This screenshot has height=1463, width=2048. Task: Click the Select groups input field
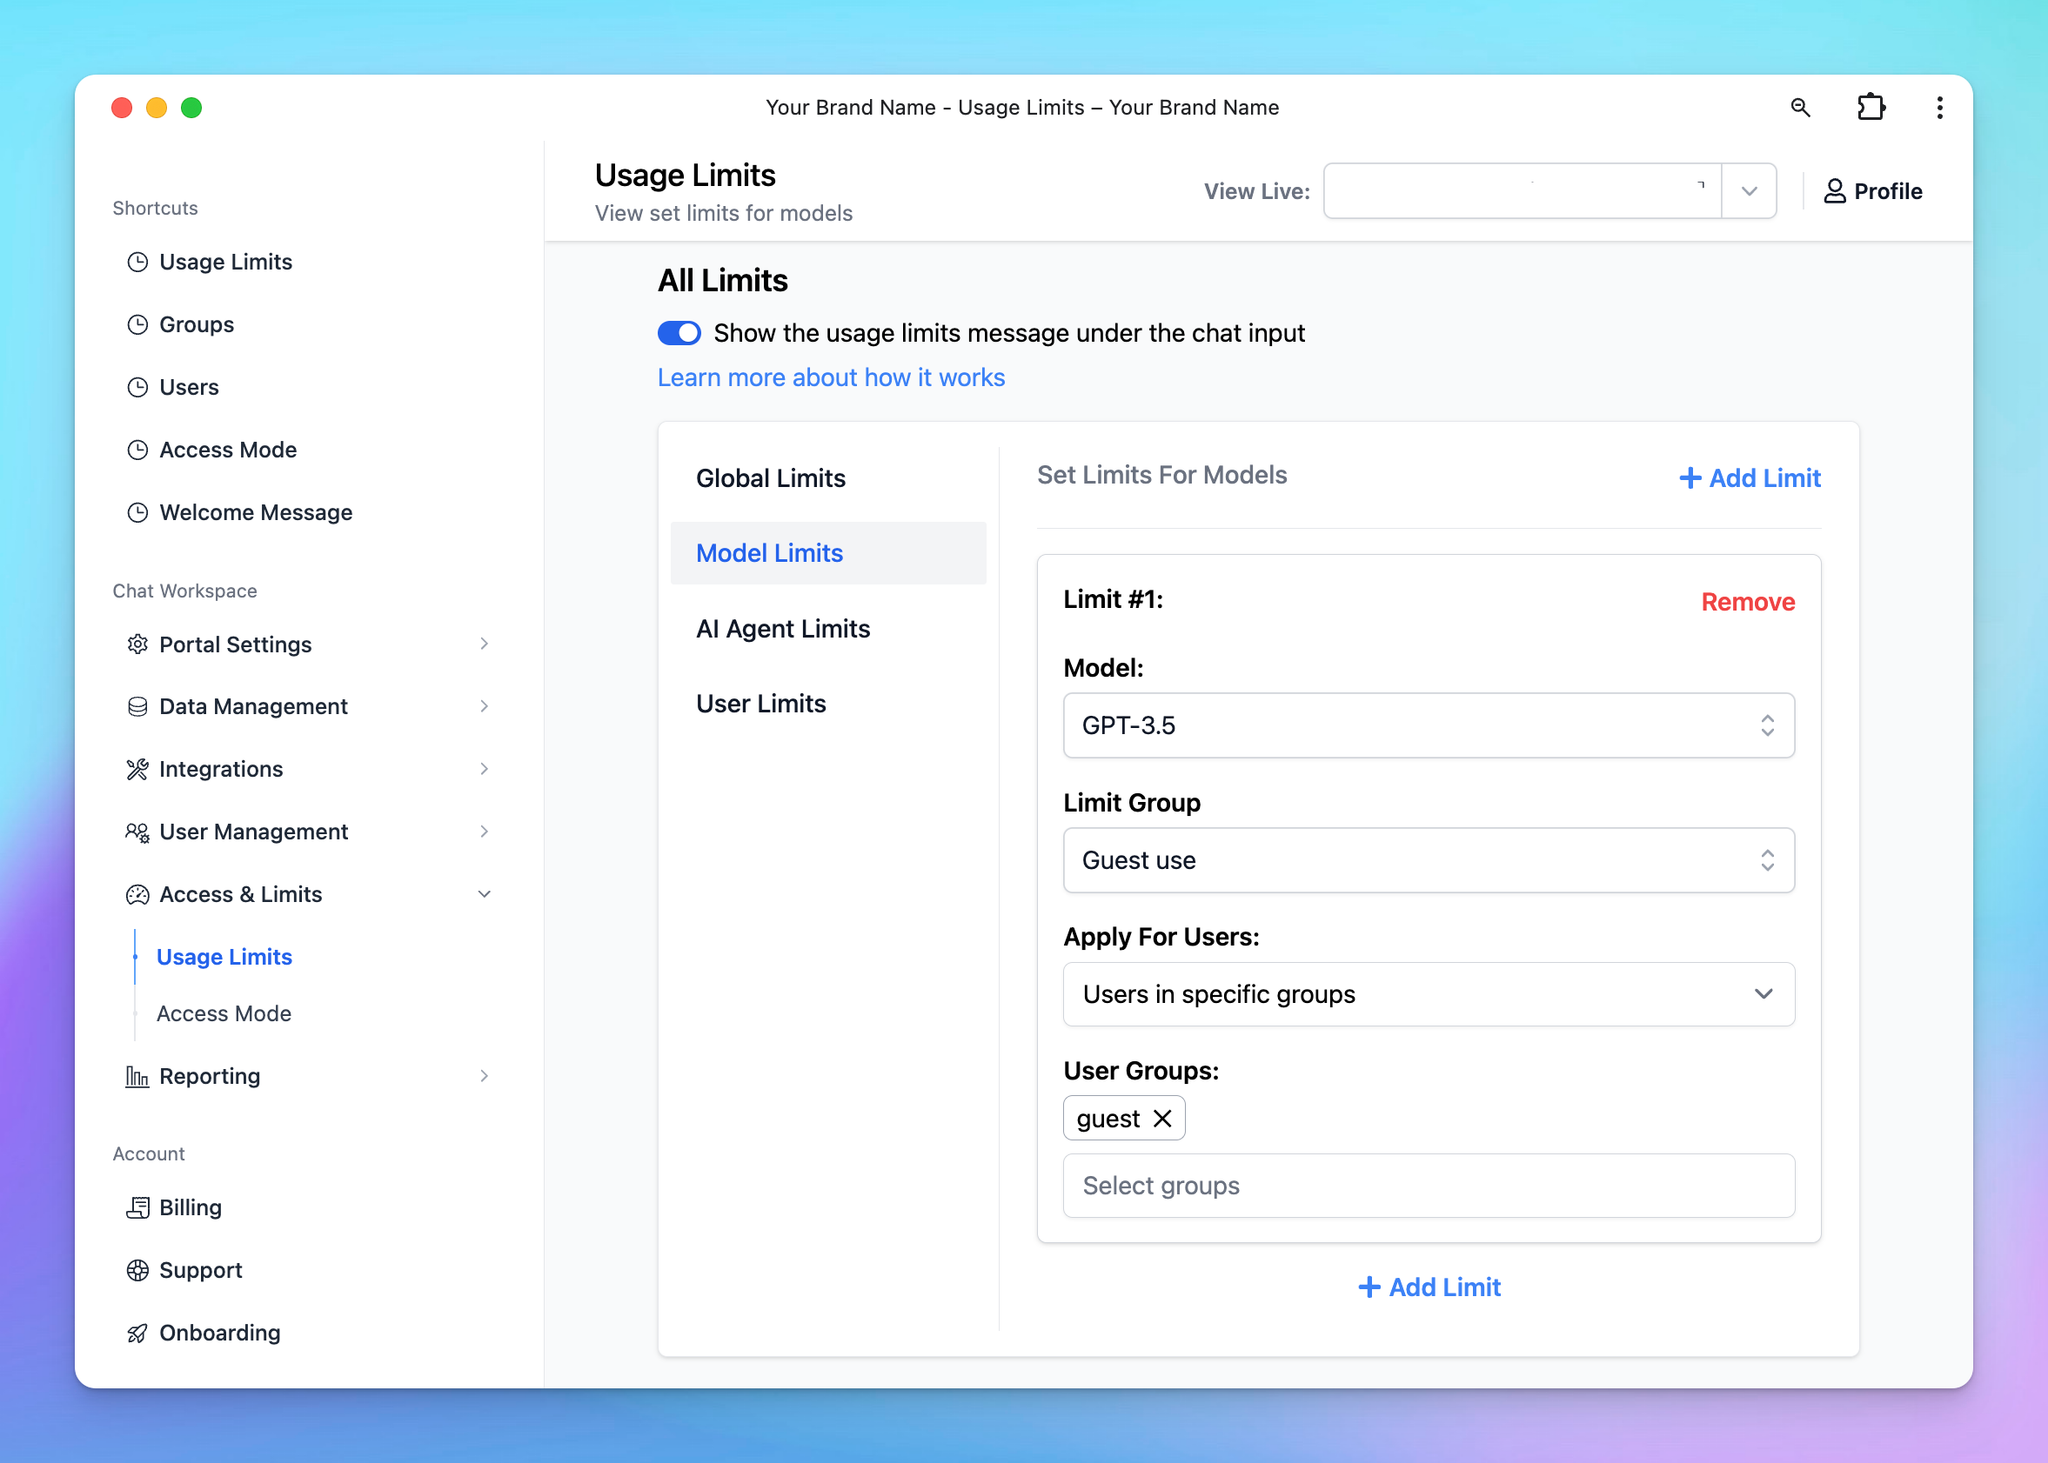1429,1186
